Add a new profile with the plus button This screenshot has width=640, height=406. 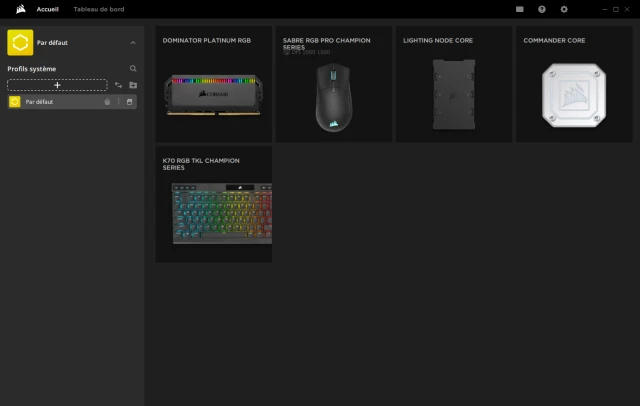coord(57,85)
